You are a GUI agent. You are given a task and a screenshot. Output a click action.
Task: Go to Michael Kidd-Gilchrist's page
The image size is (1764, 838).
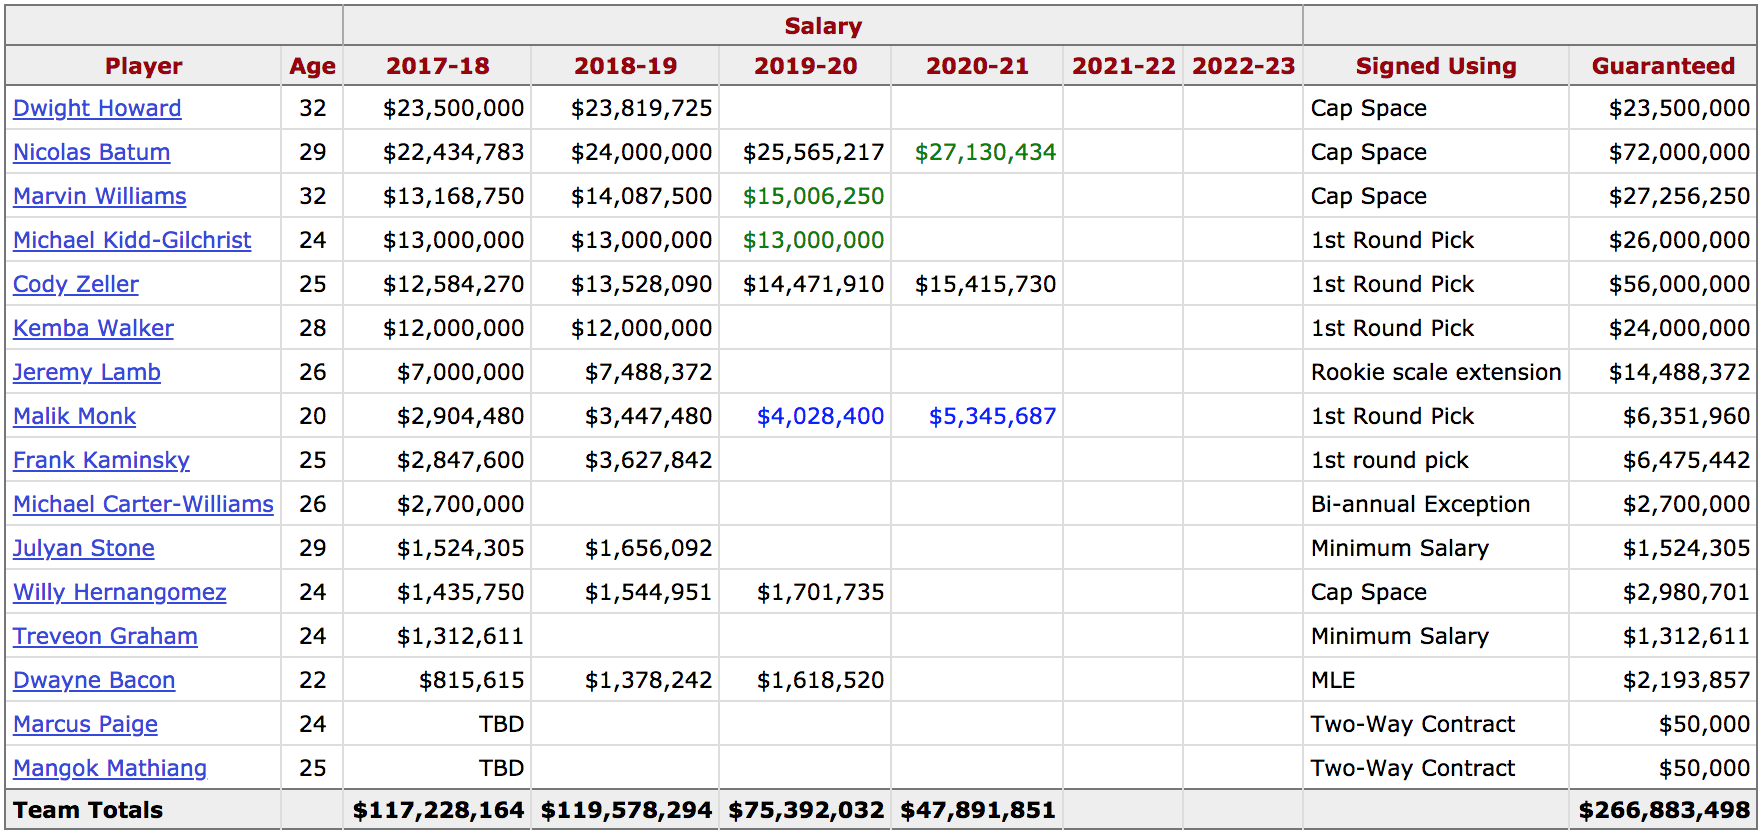[132, 240]
